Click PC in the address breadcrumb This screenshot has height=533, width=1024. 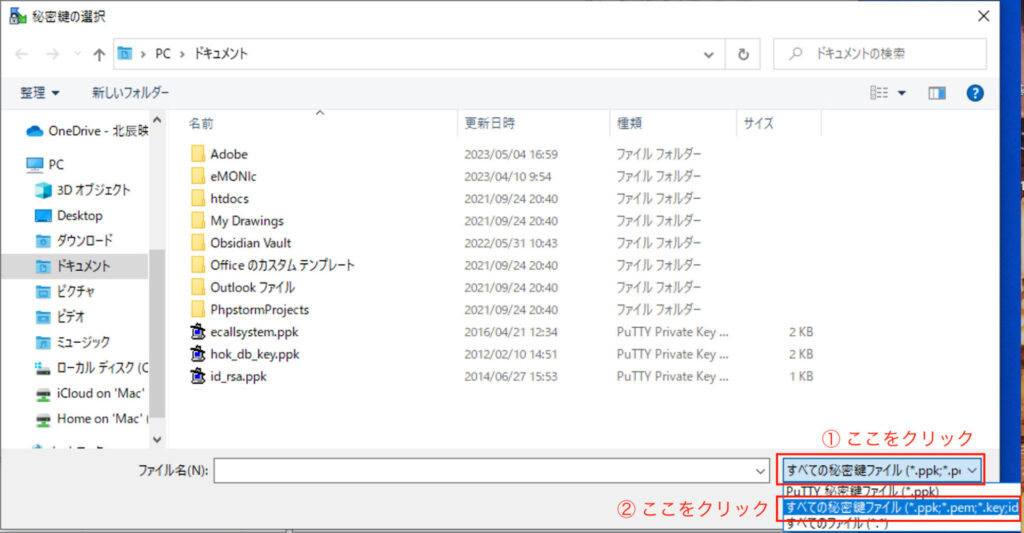tap(163, 54)
